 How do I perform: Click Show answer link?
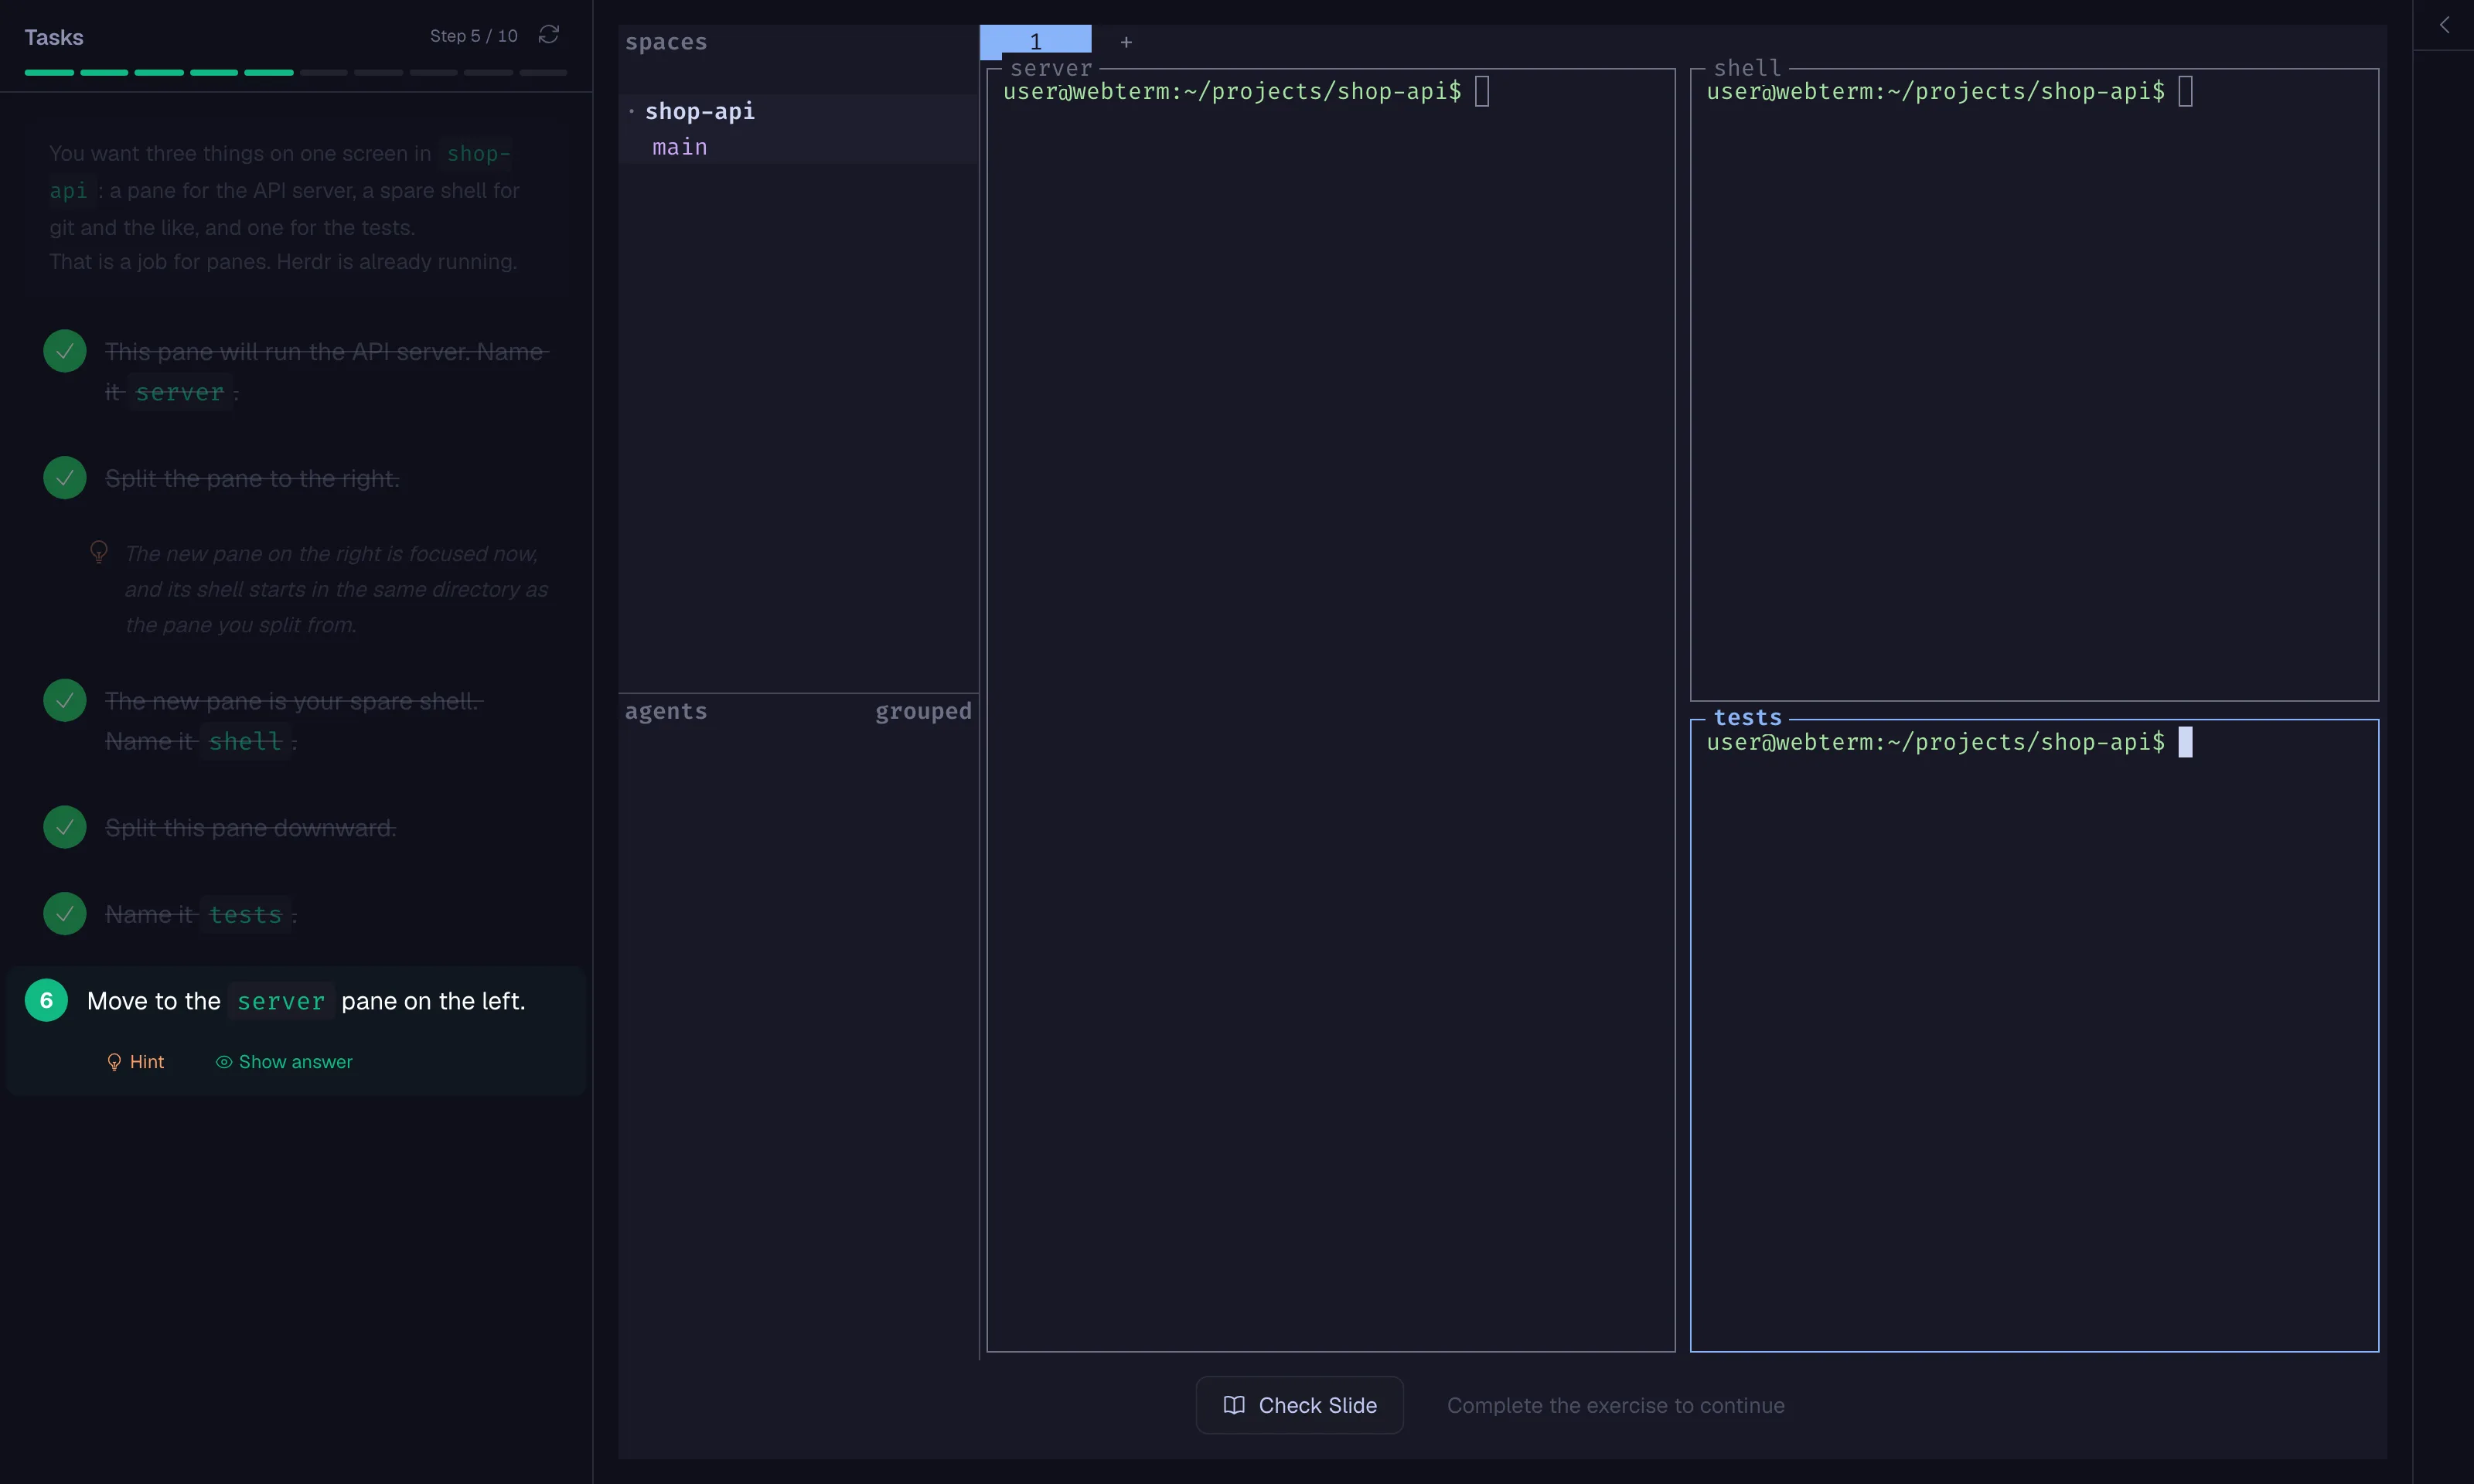(x=284, y=1061)
